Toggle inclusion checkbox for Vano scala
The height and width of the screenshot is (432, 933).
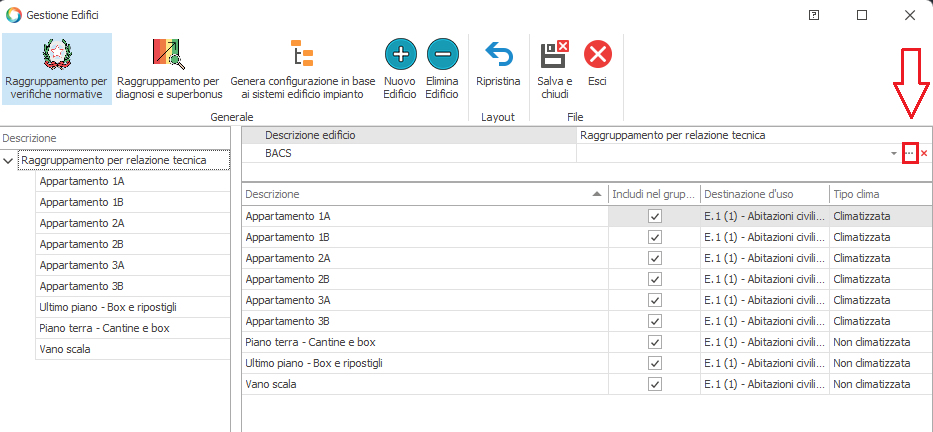655,384
